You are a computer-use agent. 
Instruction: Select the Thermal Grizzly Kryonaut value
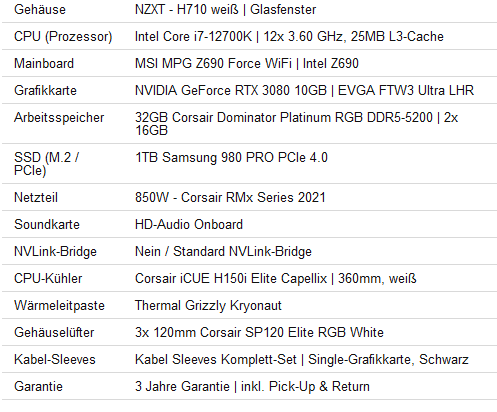pos(208,305)
